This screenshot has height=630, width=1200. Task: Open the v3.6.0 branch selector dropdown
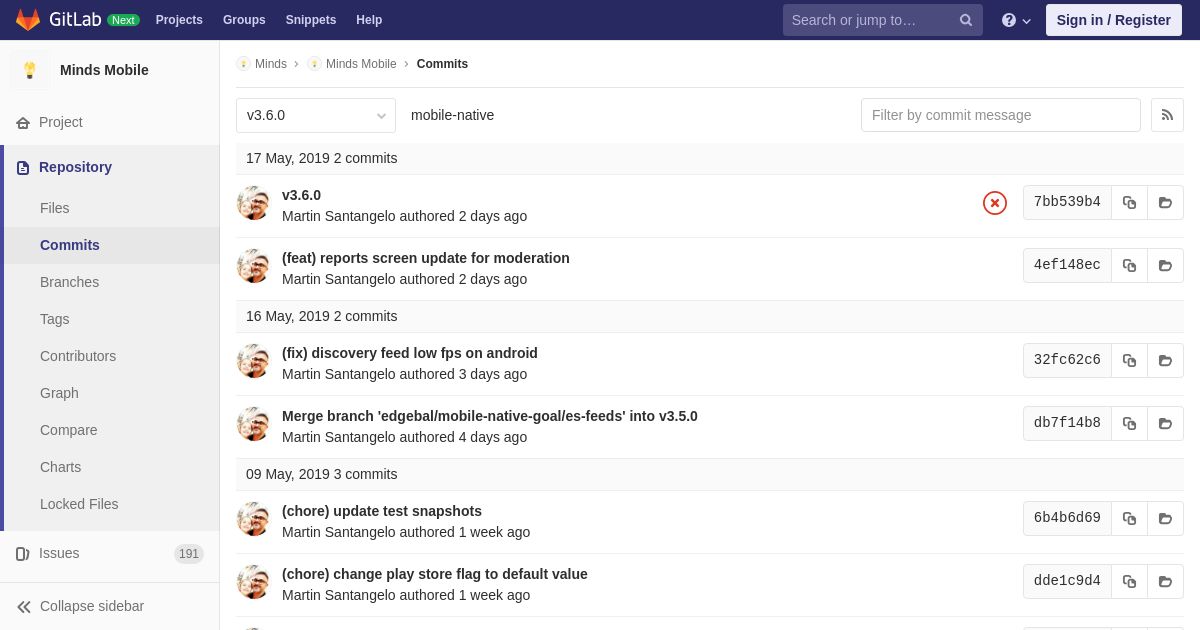(x=316, y=115)
